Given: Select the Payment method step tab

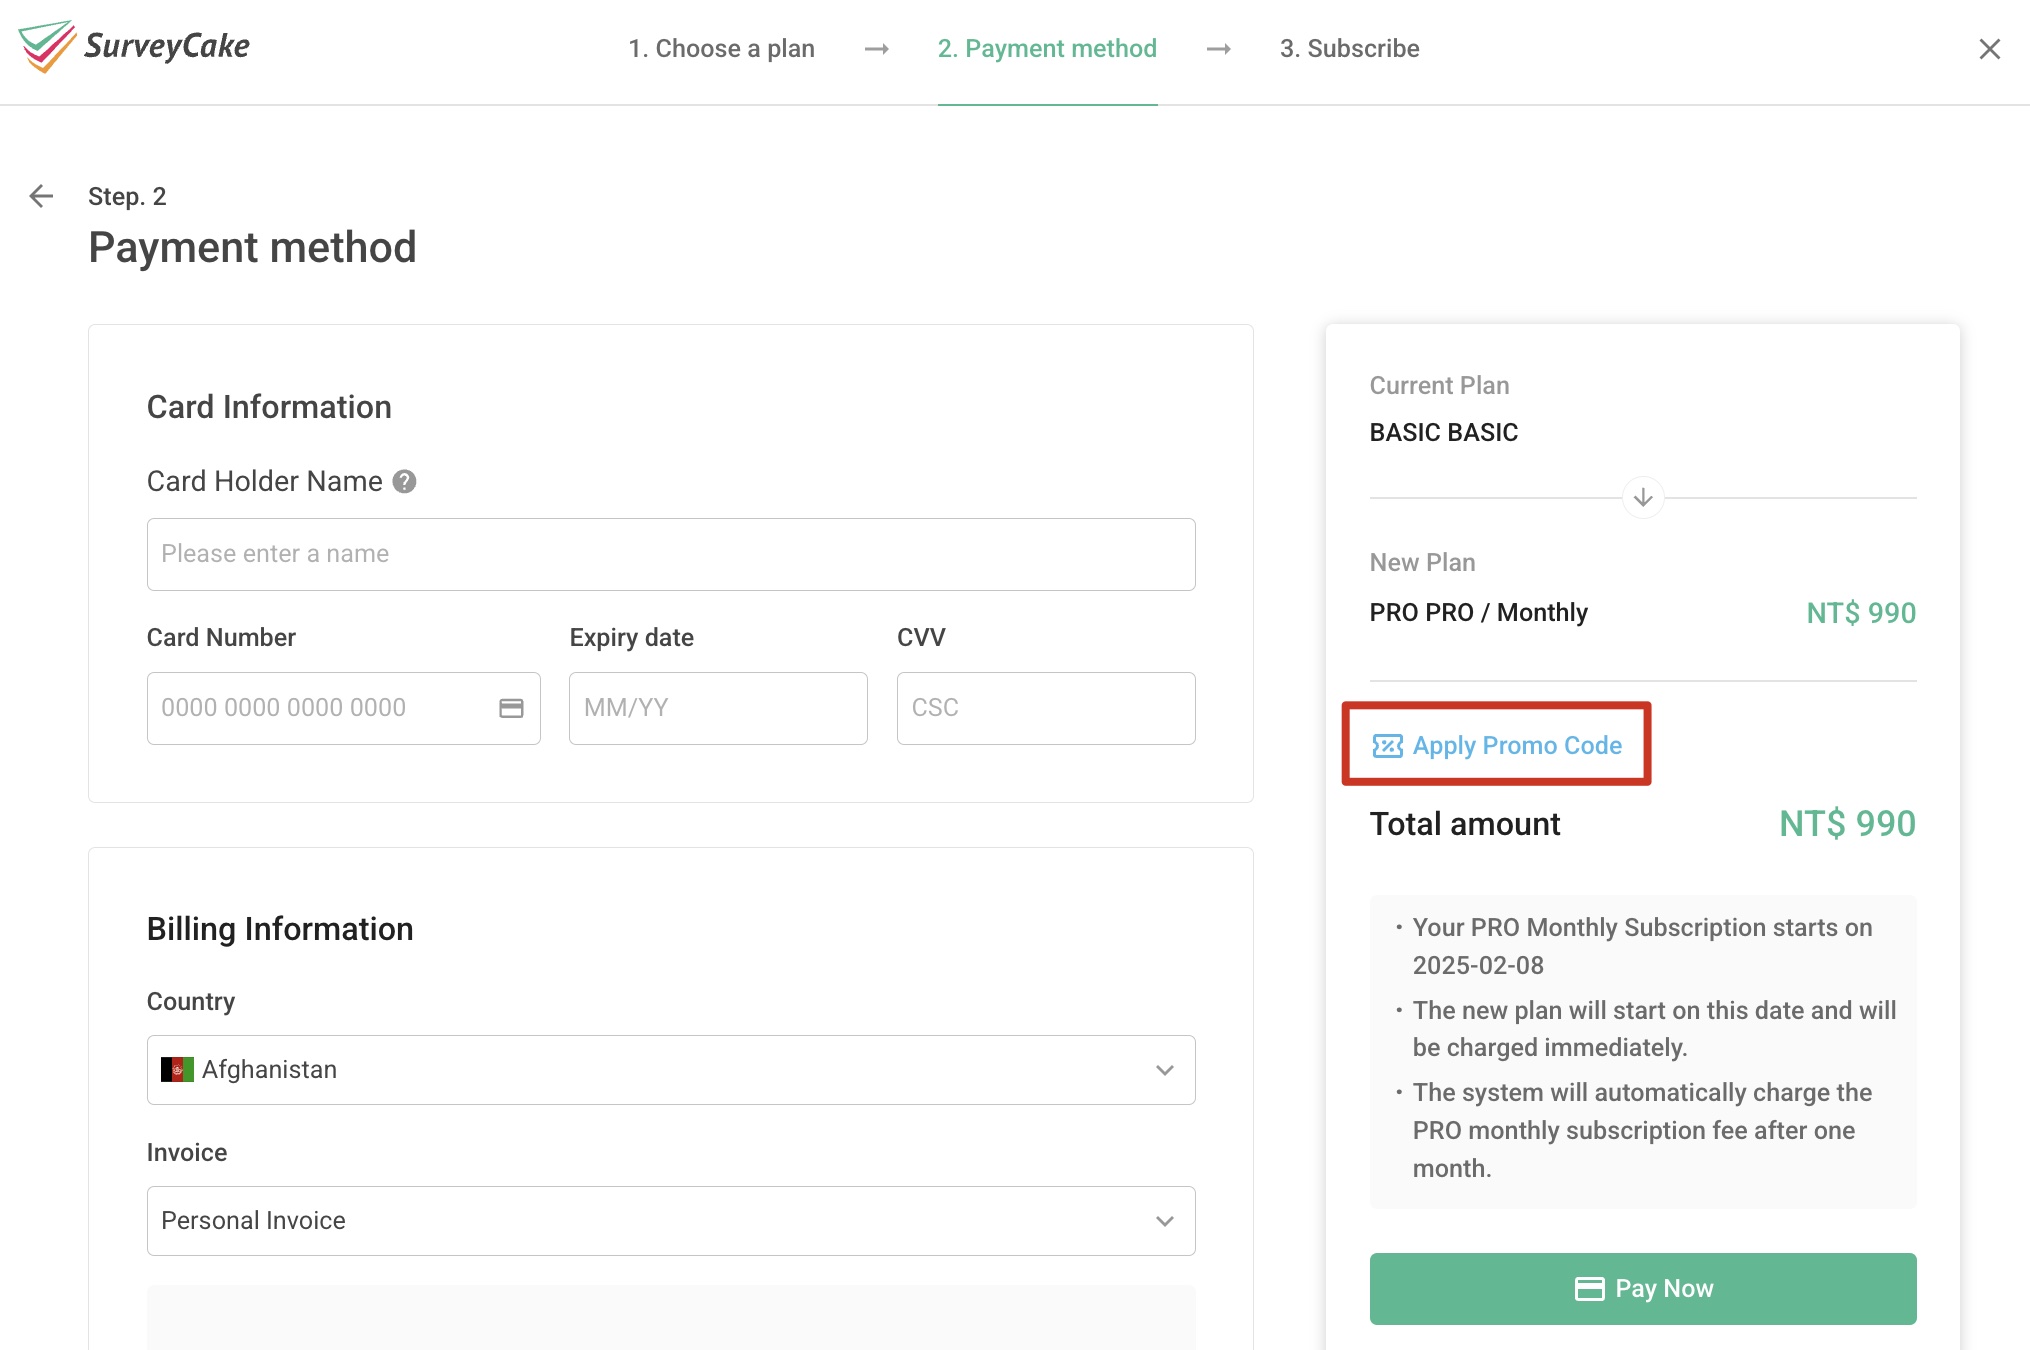Looking at the screenshot, I should click(1047, 49).
